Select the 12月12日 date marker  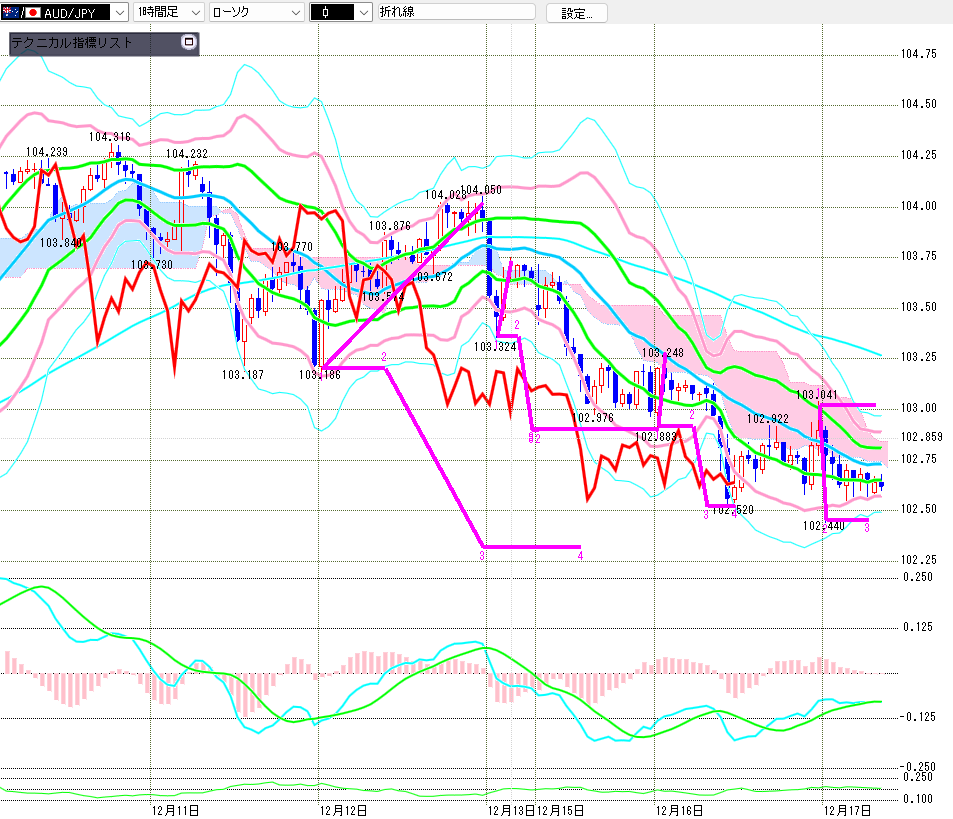point(342,809)
